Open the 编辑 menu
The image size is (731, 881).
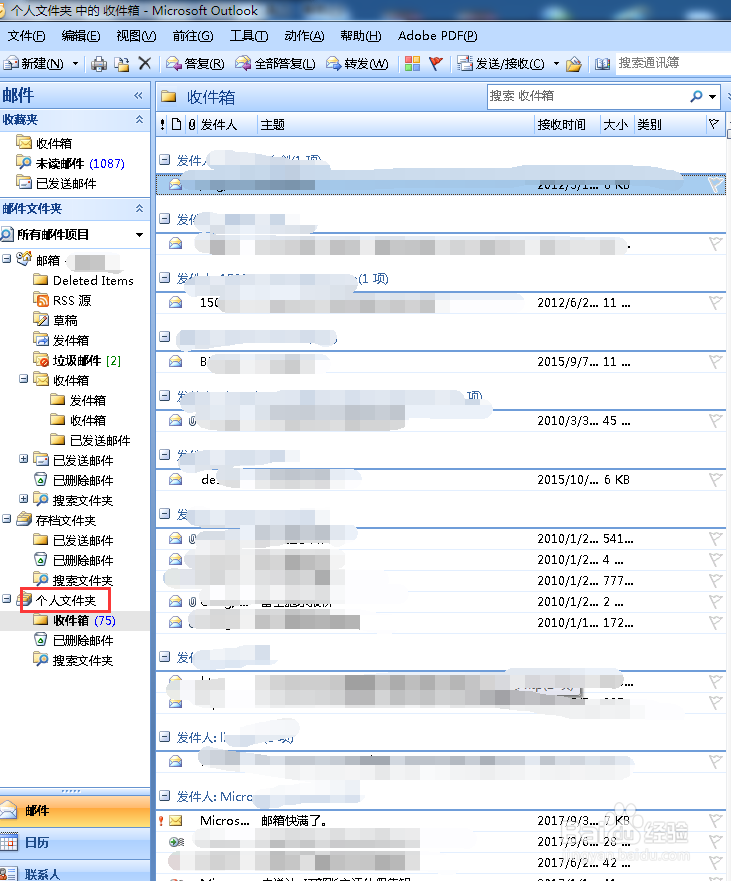pyautogui.click(x=81, y=36)
